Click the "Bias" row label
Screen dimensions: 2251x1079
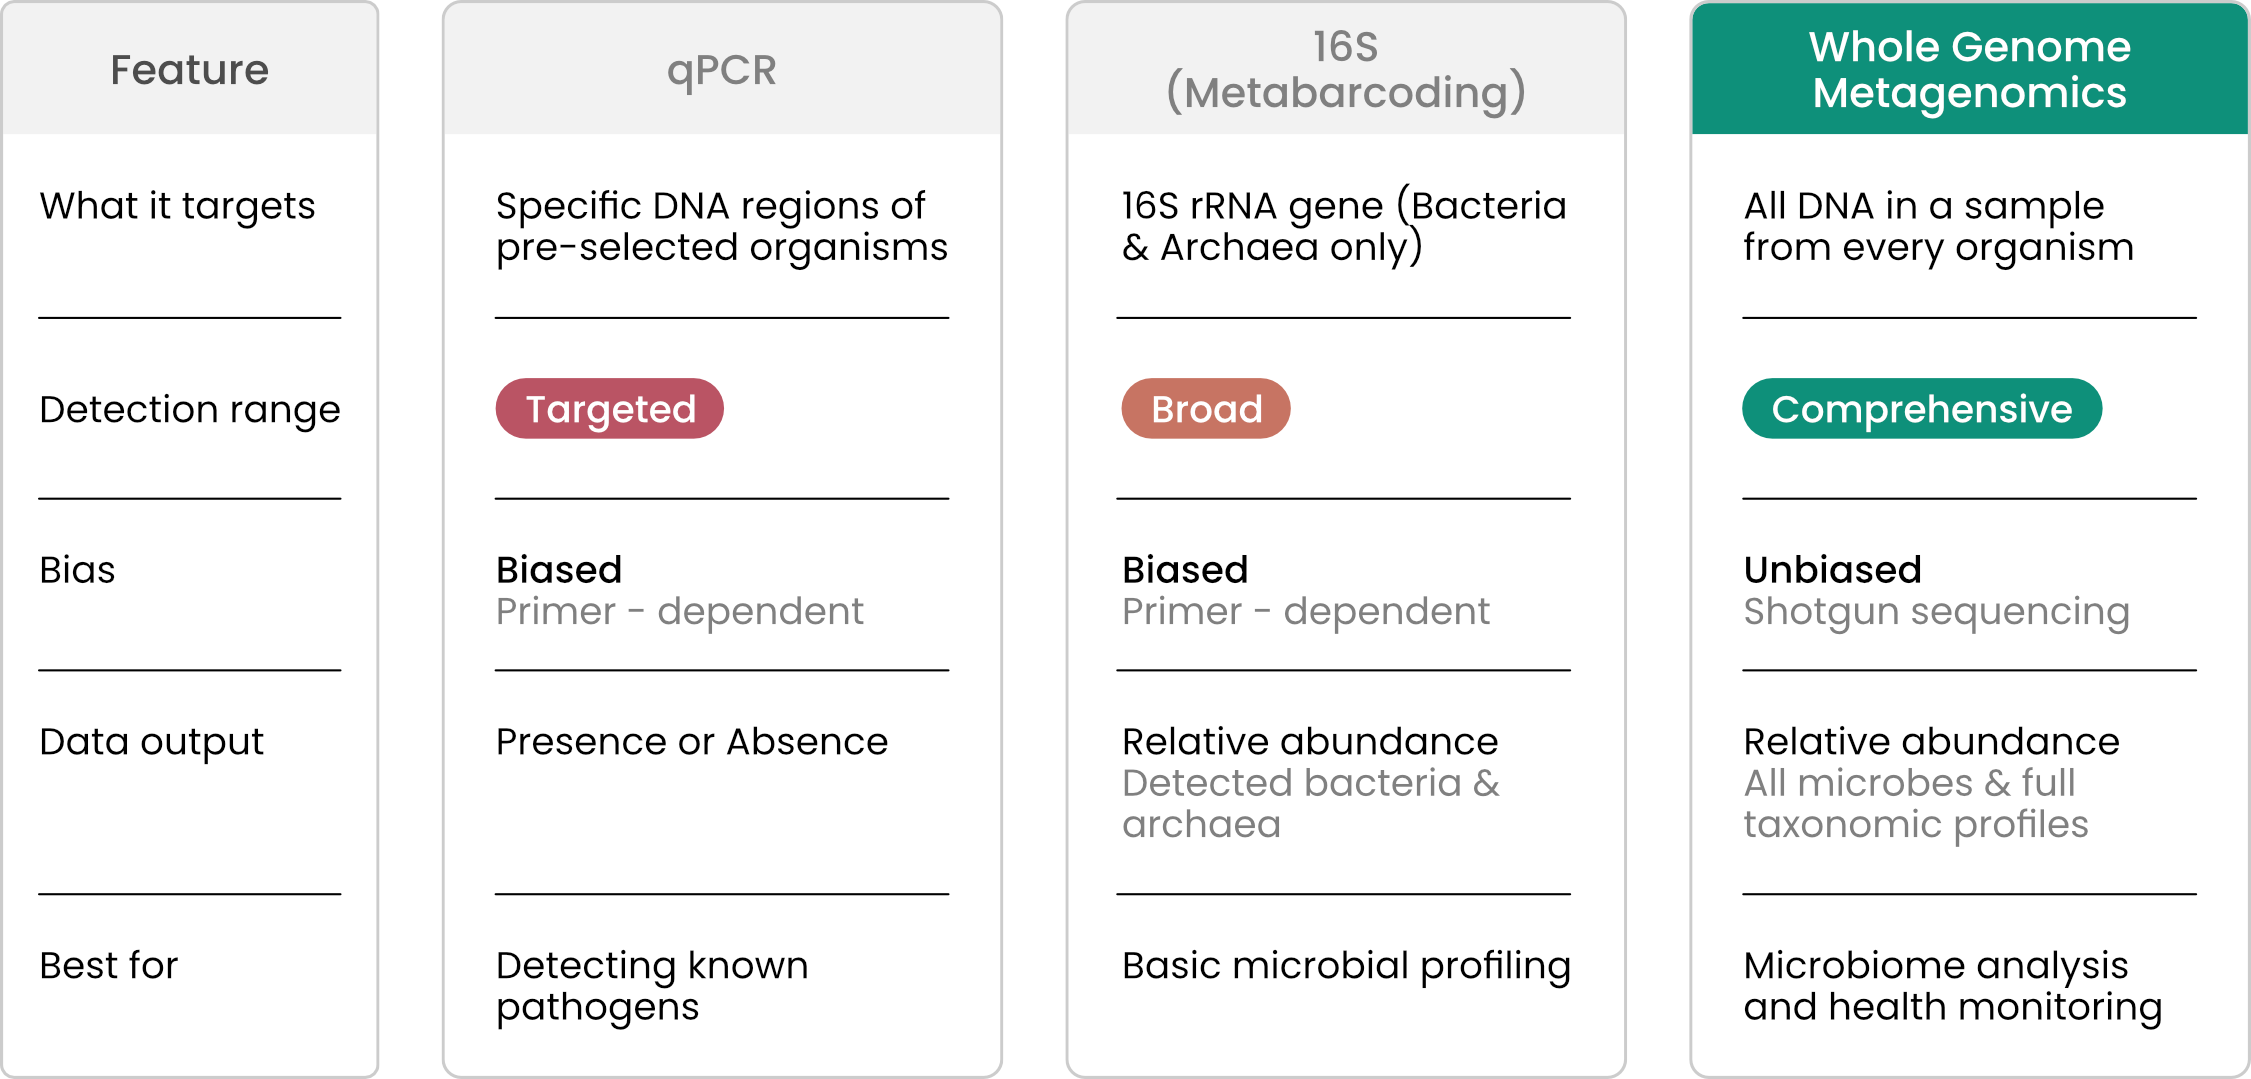[77, 570]
